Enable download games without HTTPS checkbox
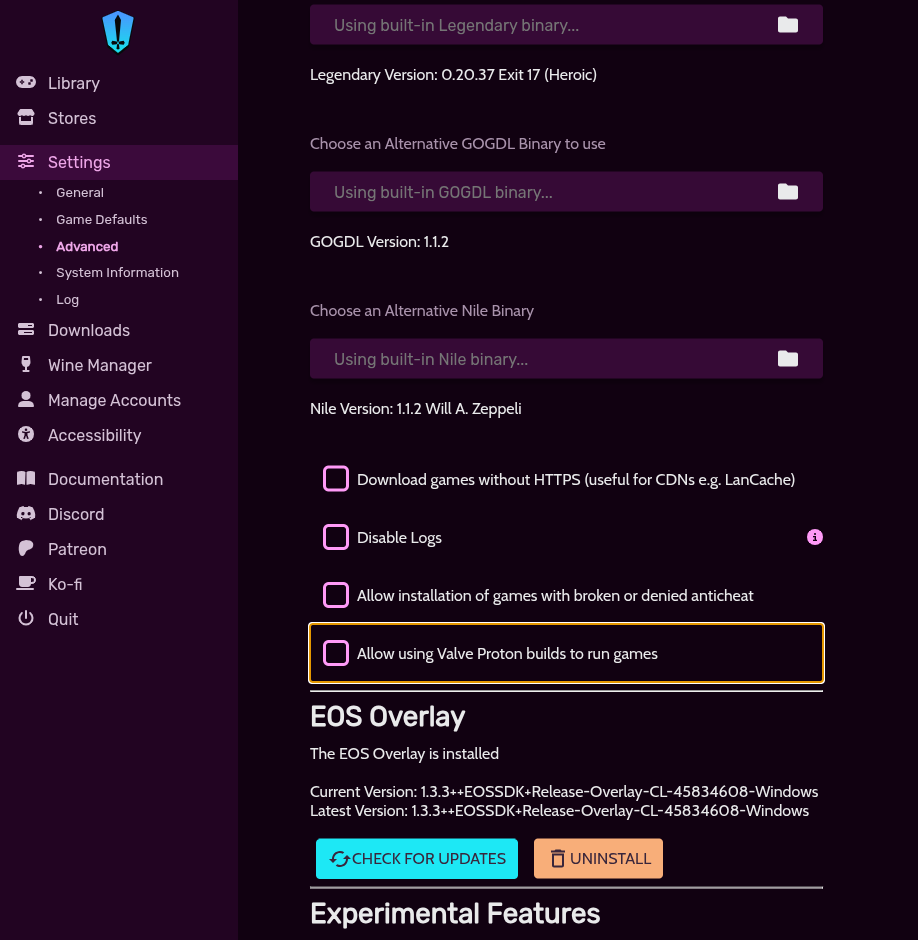This screenshot has width=918, height=940. click(336, 479)
